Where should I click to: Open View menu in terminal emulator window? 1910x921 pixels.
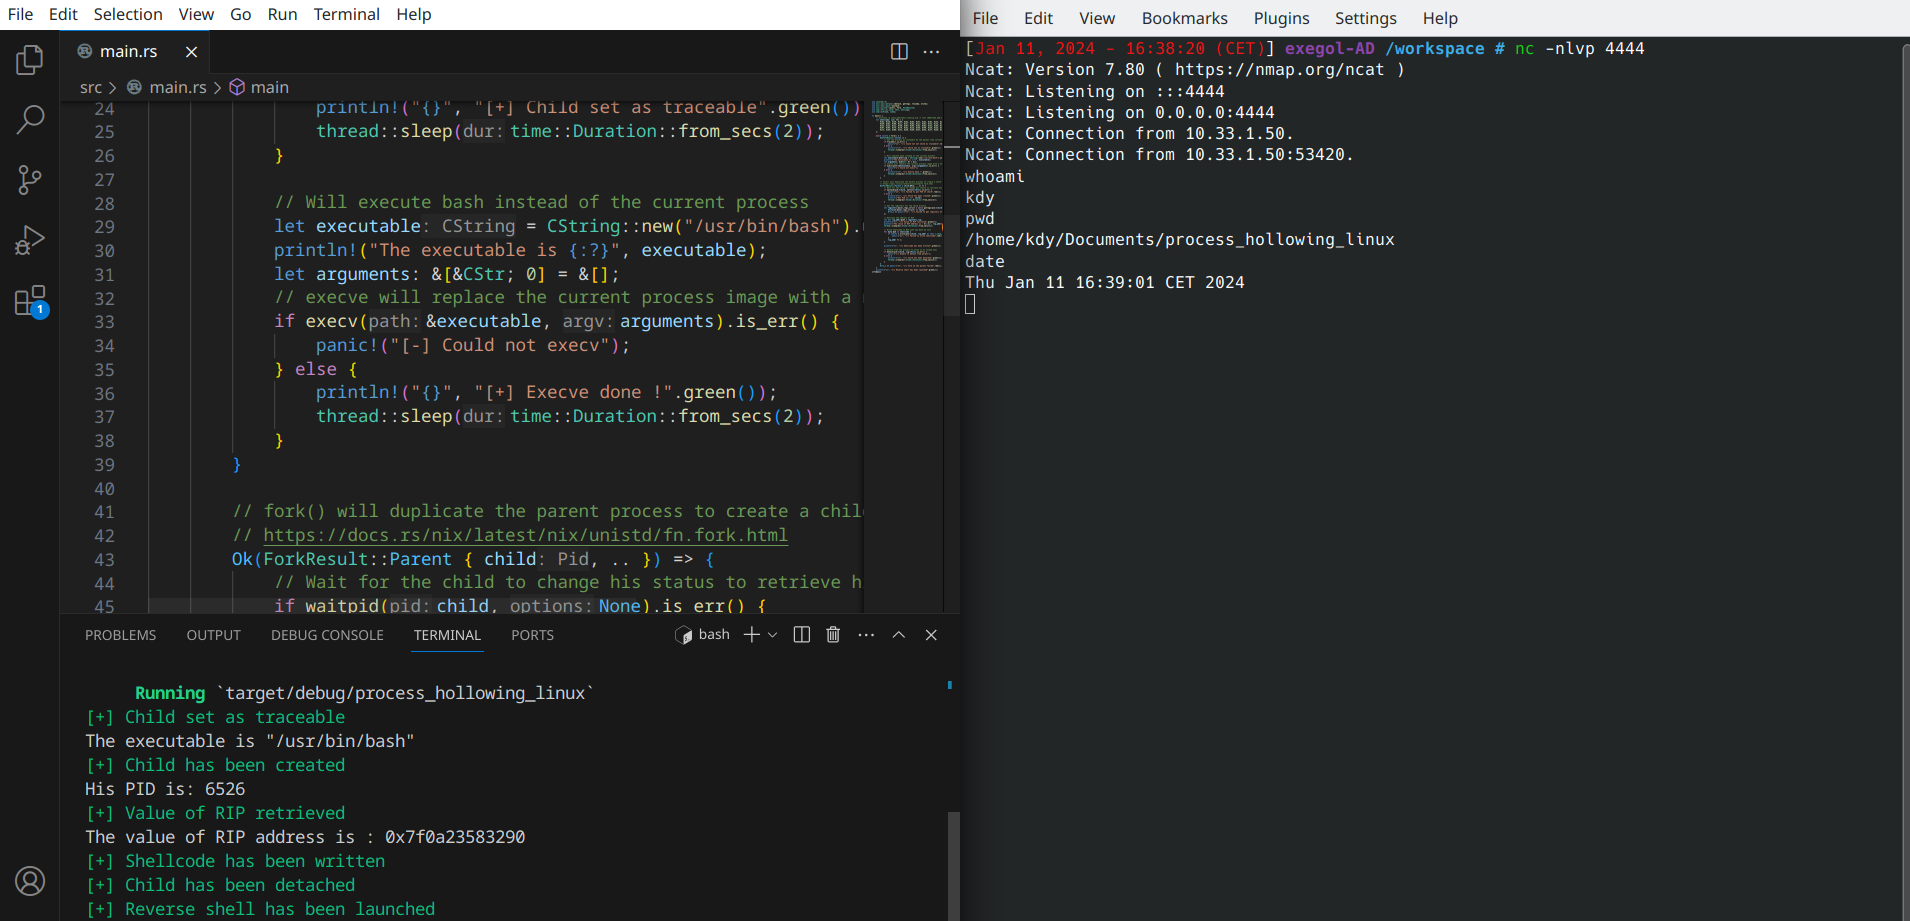pos(1097,18)
